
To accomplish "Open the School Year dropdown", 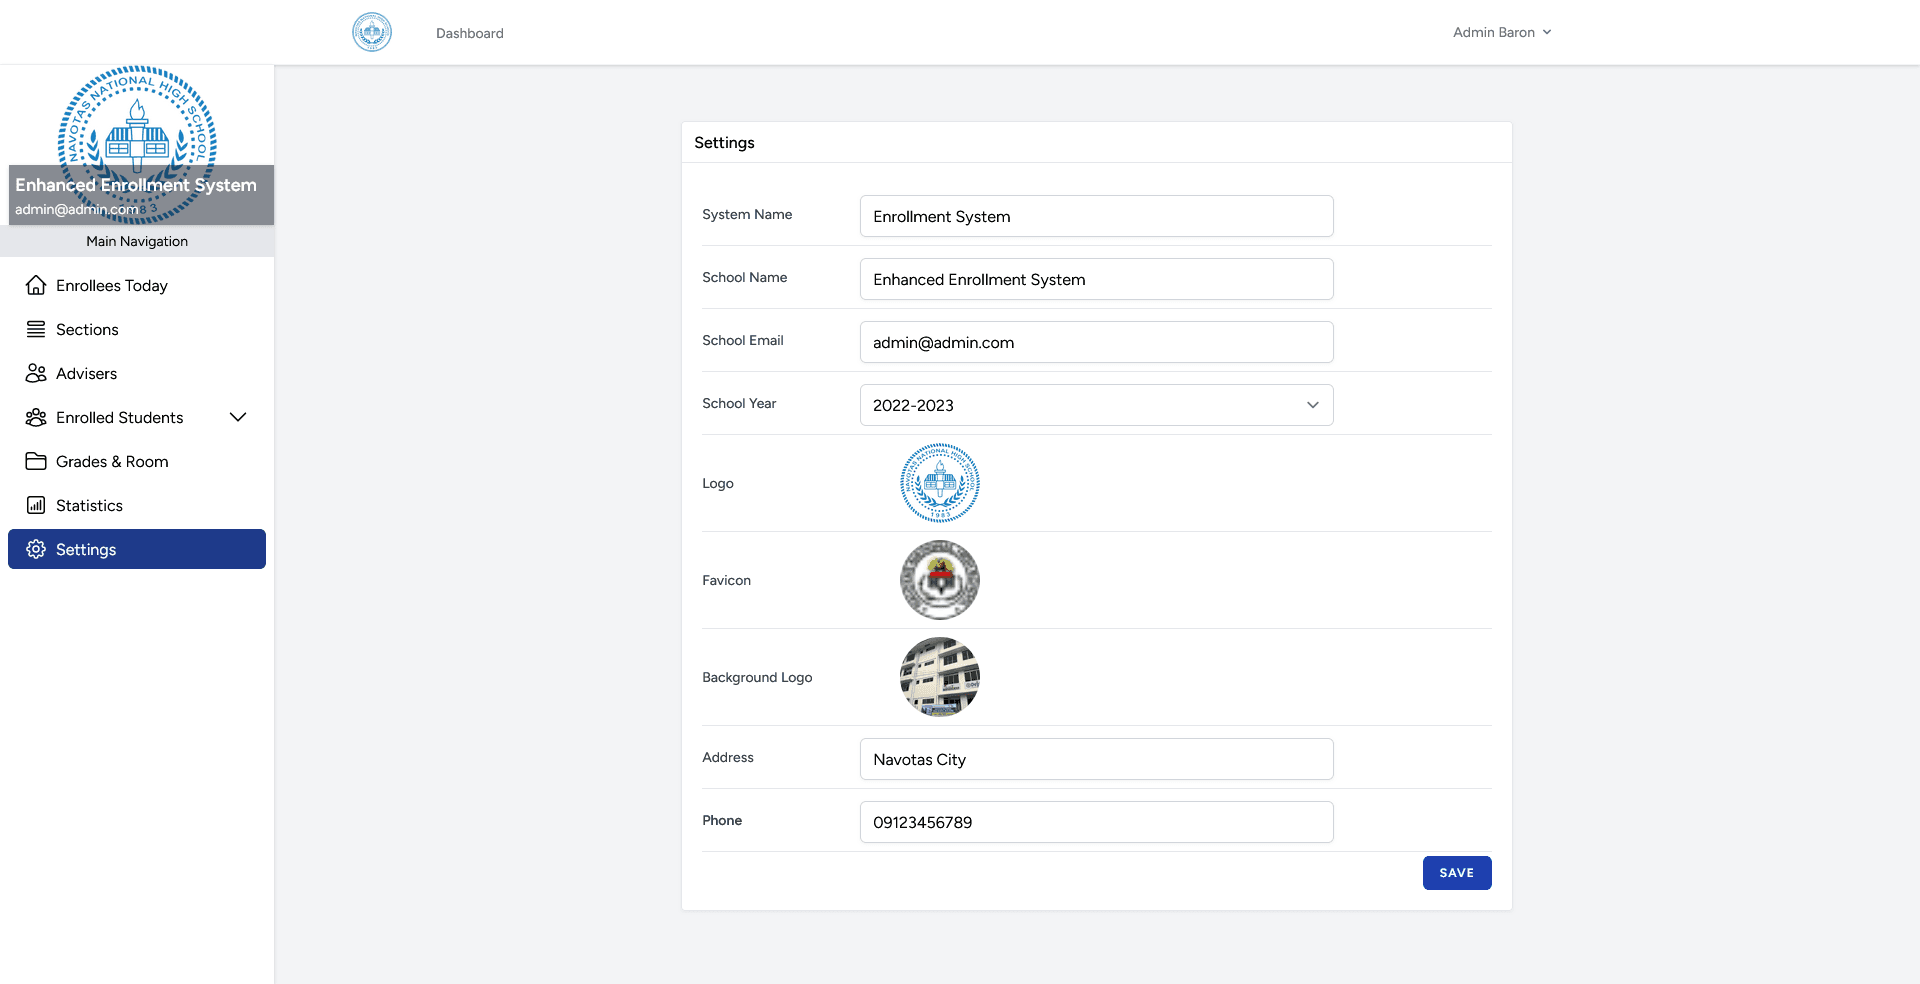I will (x=1096, y=405).
